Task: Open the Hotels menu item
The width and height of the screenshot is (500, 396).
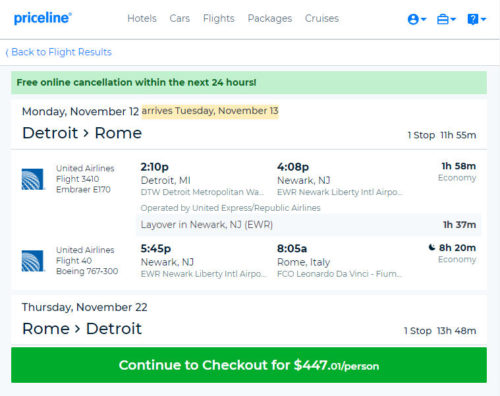Action: click(x=142, y=18)
